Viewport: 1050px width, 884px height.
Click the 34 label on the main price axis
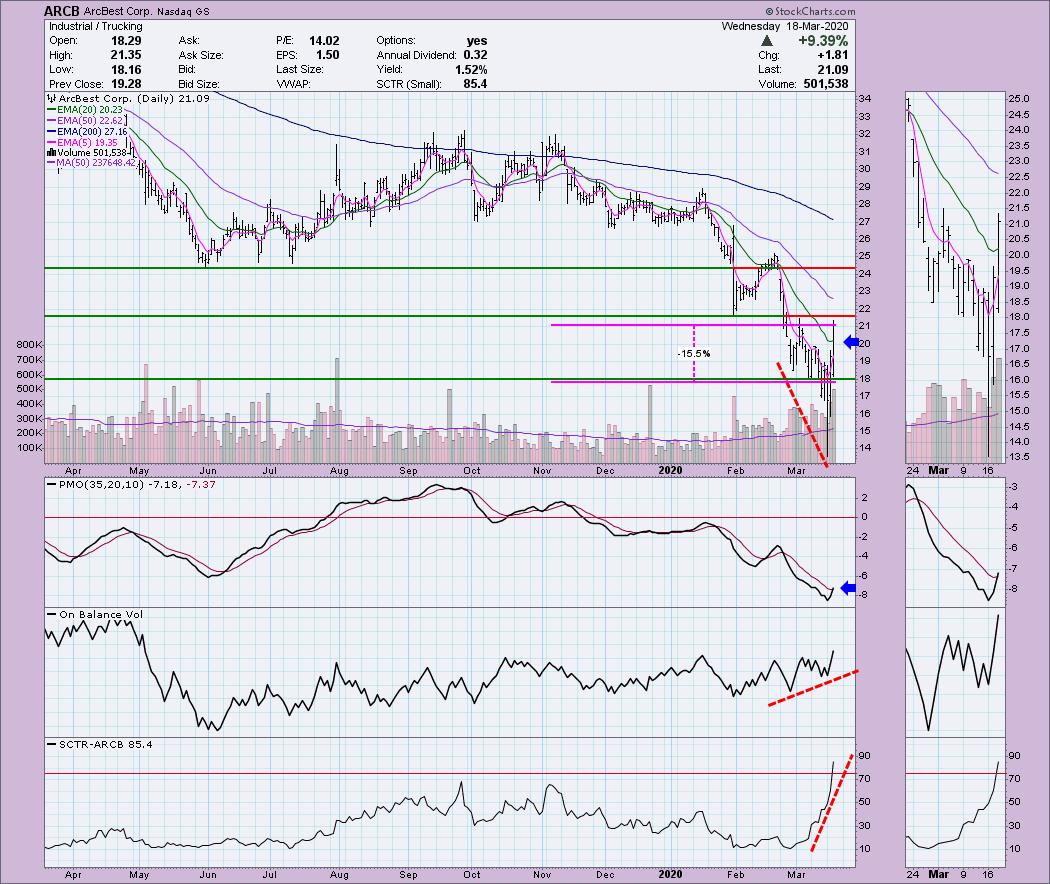point(865,99)
